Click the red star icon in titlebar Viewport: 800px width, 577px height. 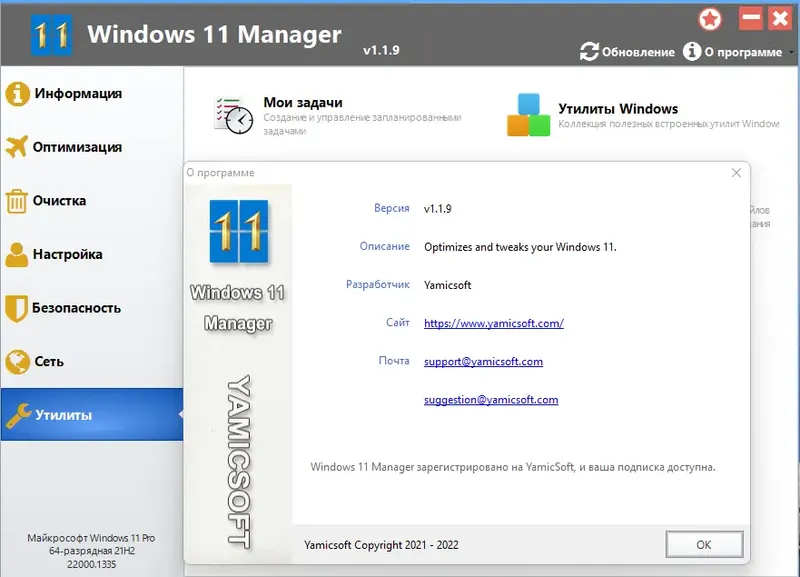(x=709, y=18)
